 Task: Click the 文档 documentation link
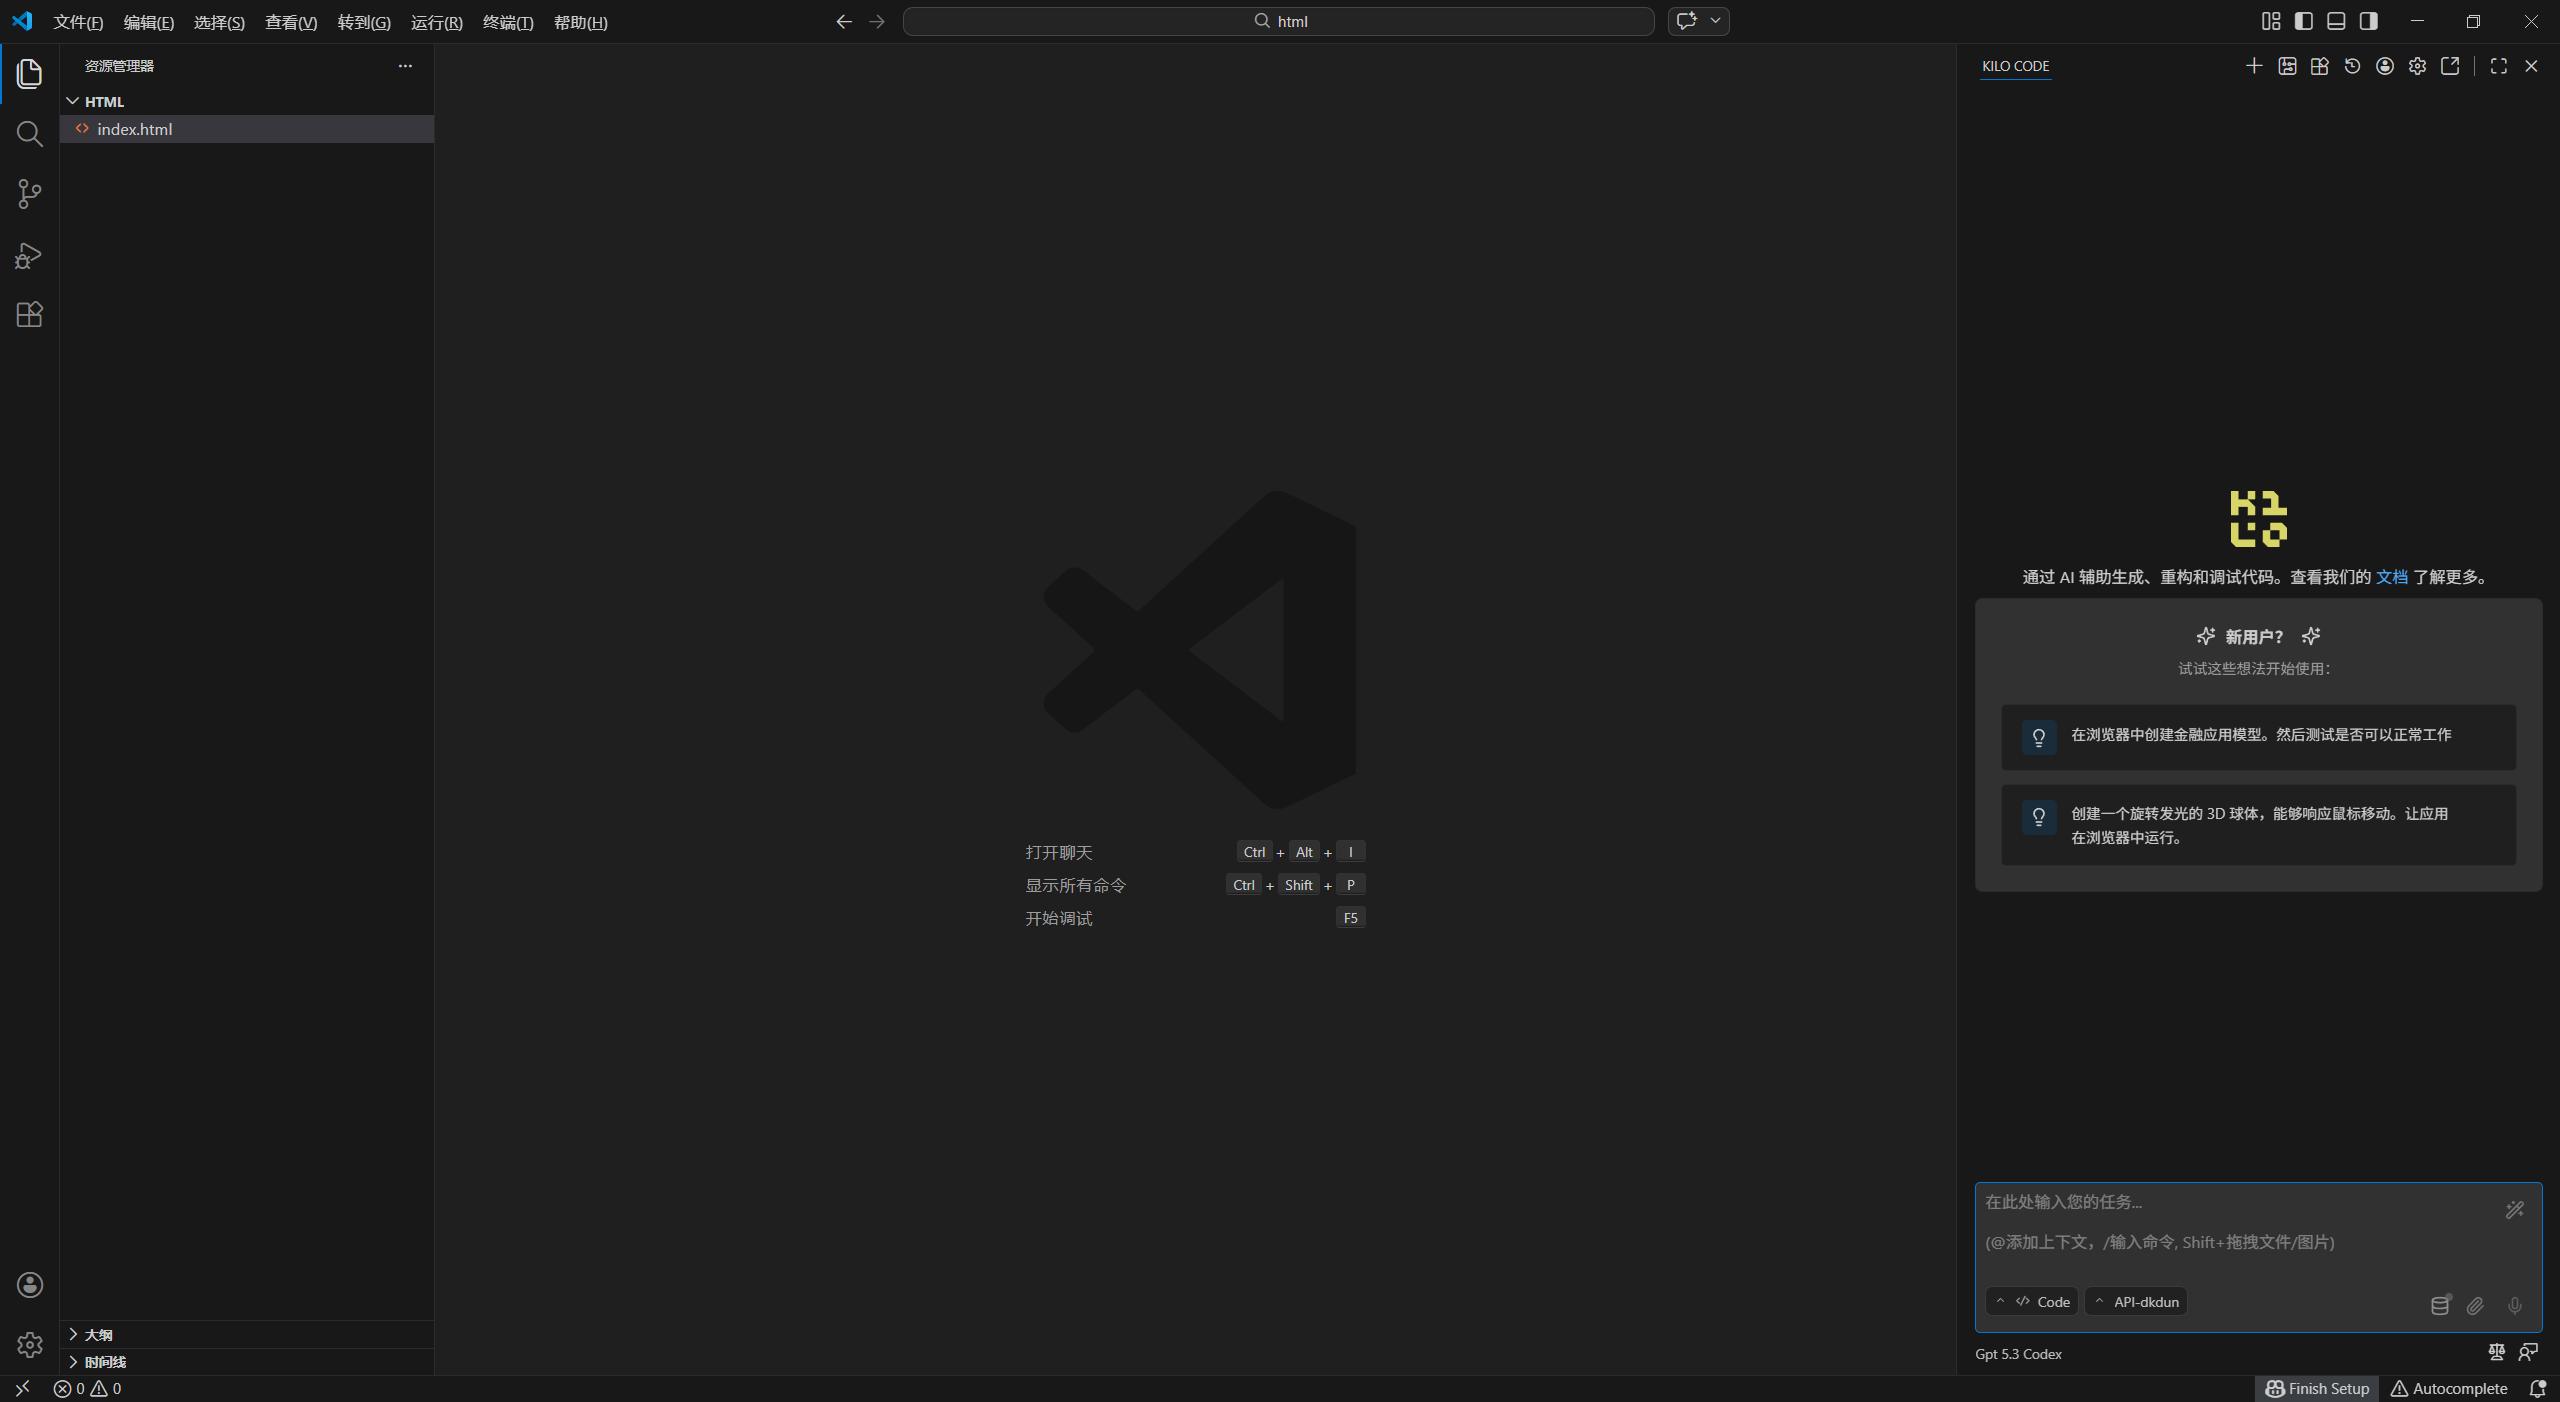2391,577
